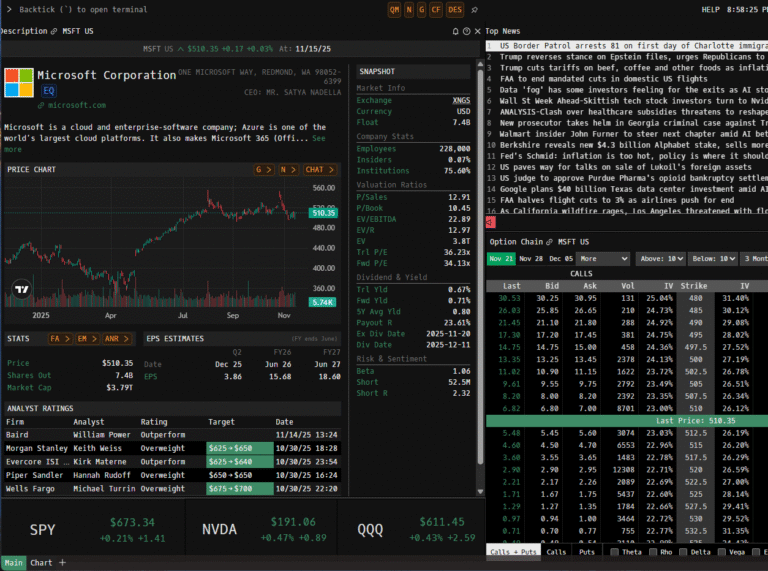Expand the Below: 10 strikes dropdown
This screenshot has width=768, height=571.
[x=716, y=259]
